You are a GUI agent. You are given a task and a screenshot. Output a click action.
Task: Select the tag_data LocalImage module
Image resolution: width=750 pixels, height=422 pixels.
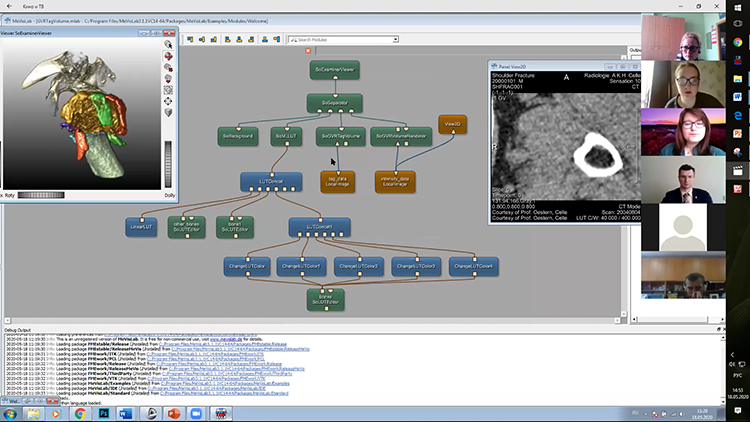[x=338, y=182]
